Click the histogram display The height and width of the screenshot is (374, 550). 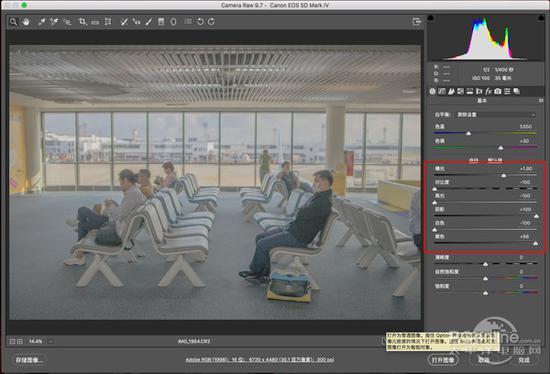coord(486,38)
